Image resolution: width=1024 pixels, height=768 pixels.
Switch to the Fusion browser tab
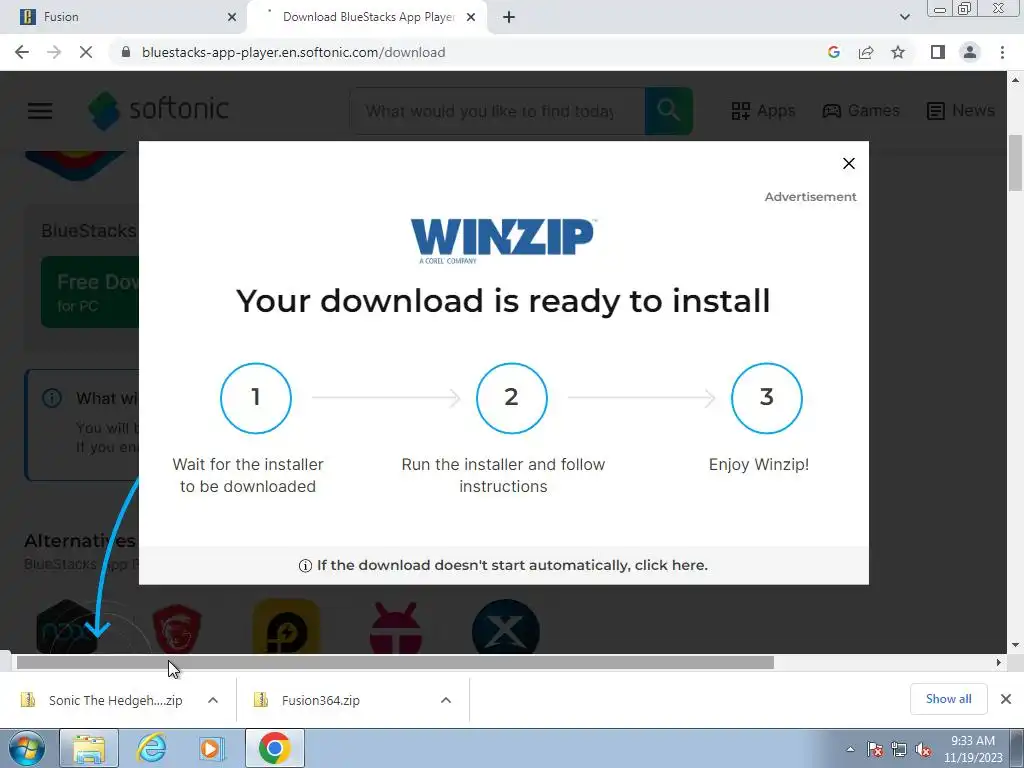[123, 17]
